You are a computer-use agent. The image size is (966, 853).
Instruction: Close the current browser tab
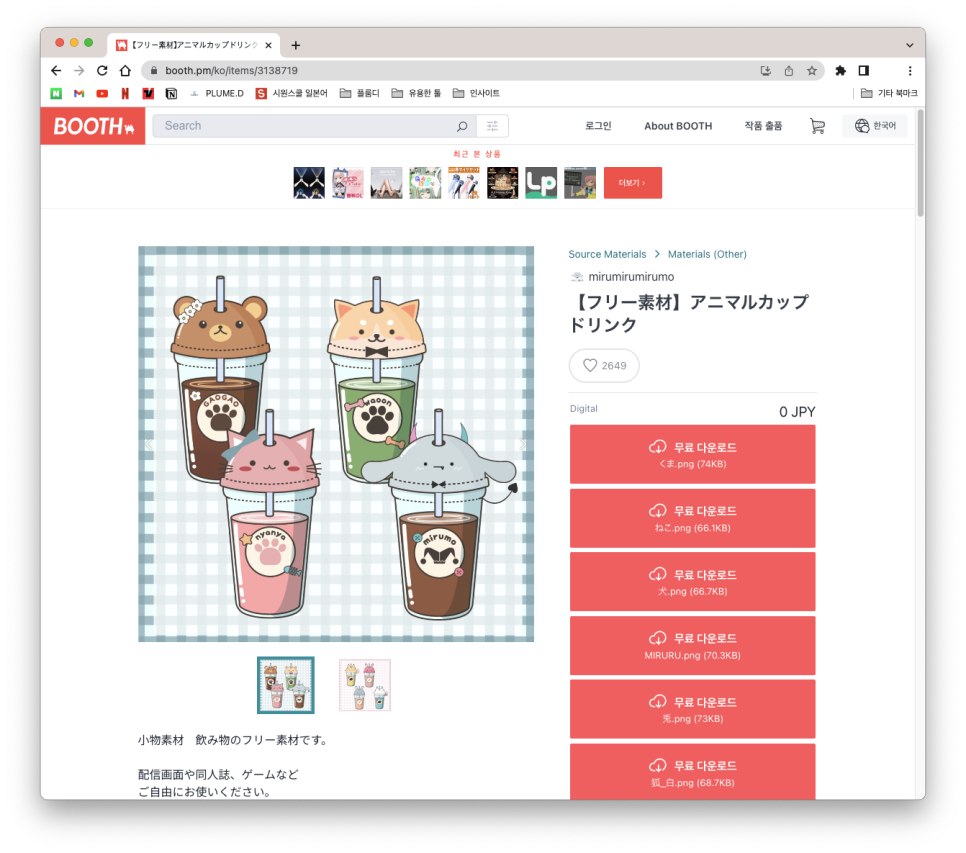[269, 45]
